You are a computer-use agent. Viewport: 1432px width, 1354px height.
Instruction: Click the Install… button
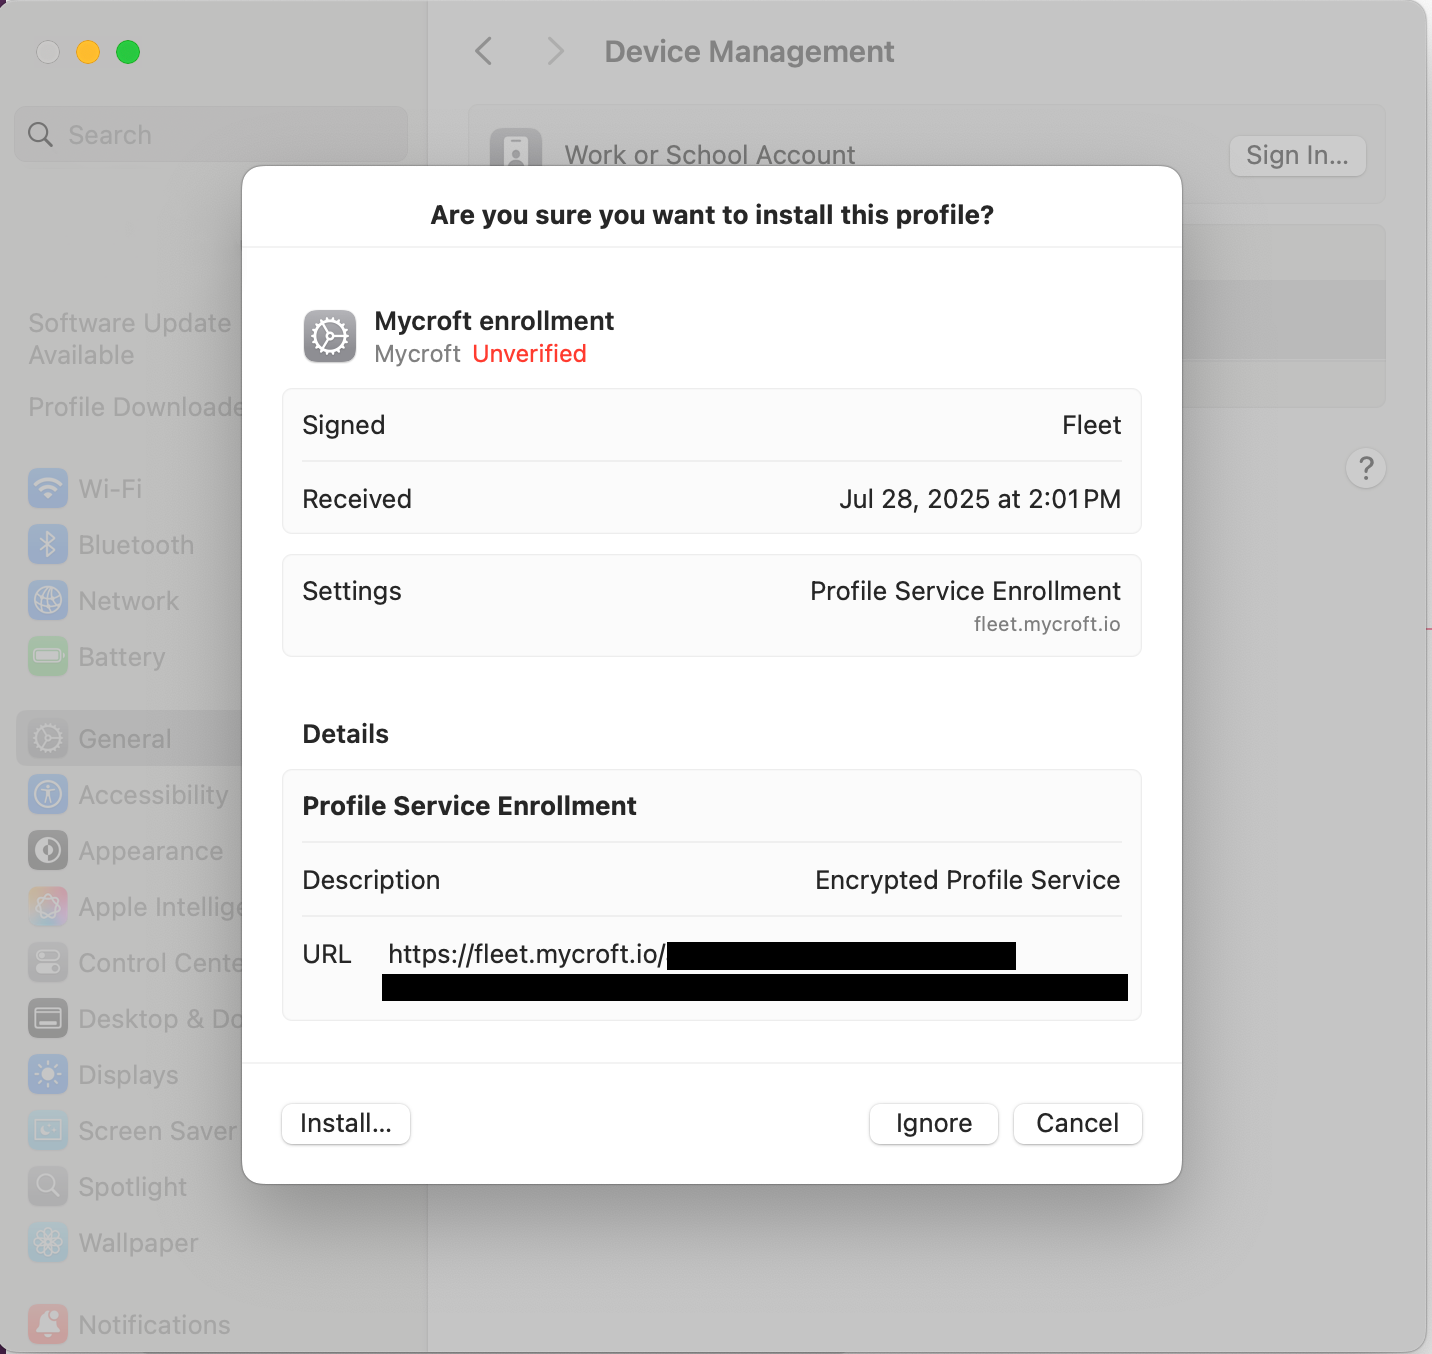[346, 1124]
